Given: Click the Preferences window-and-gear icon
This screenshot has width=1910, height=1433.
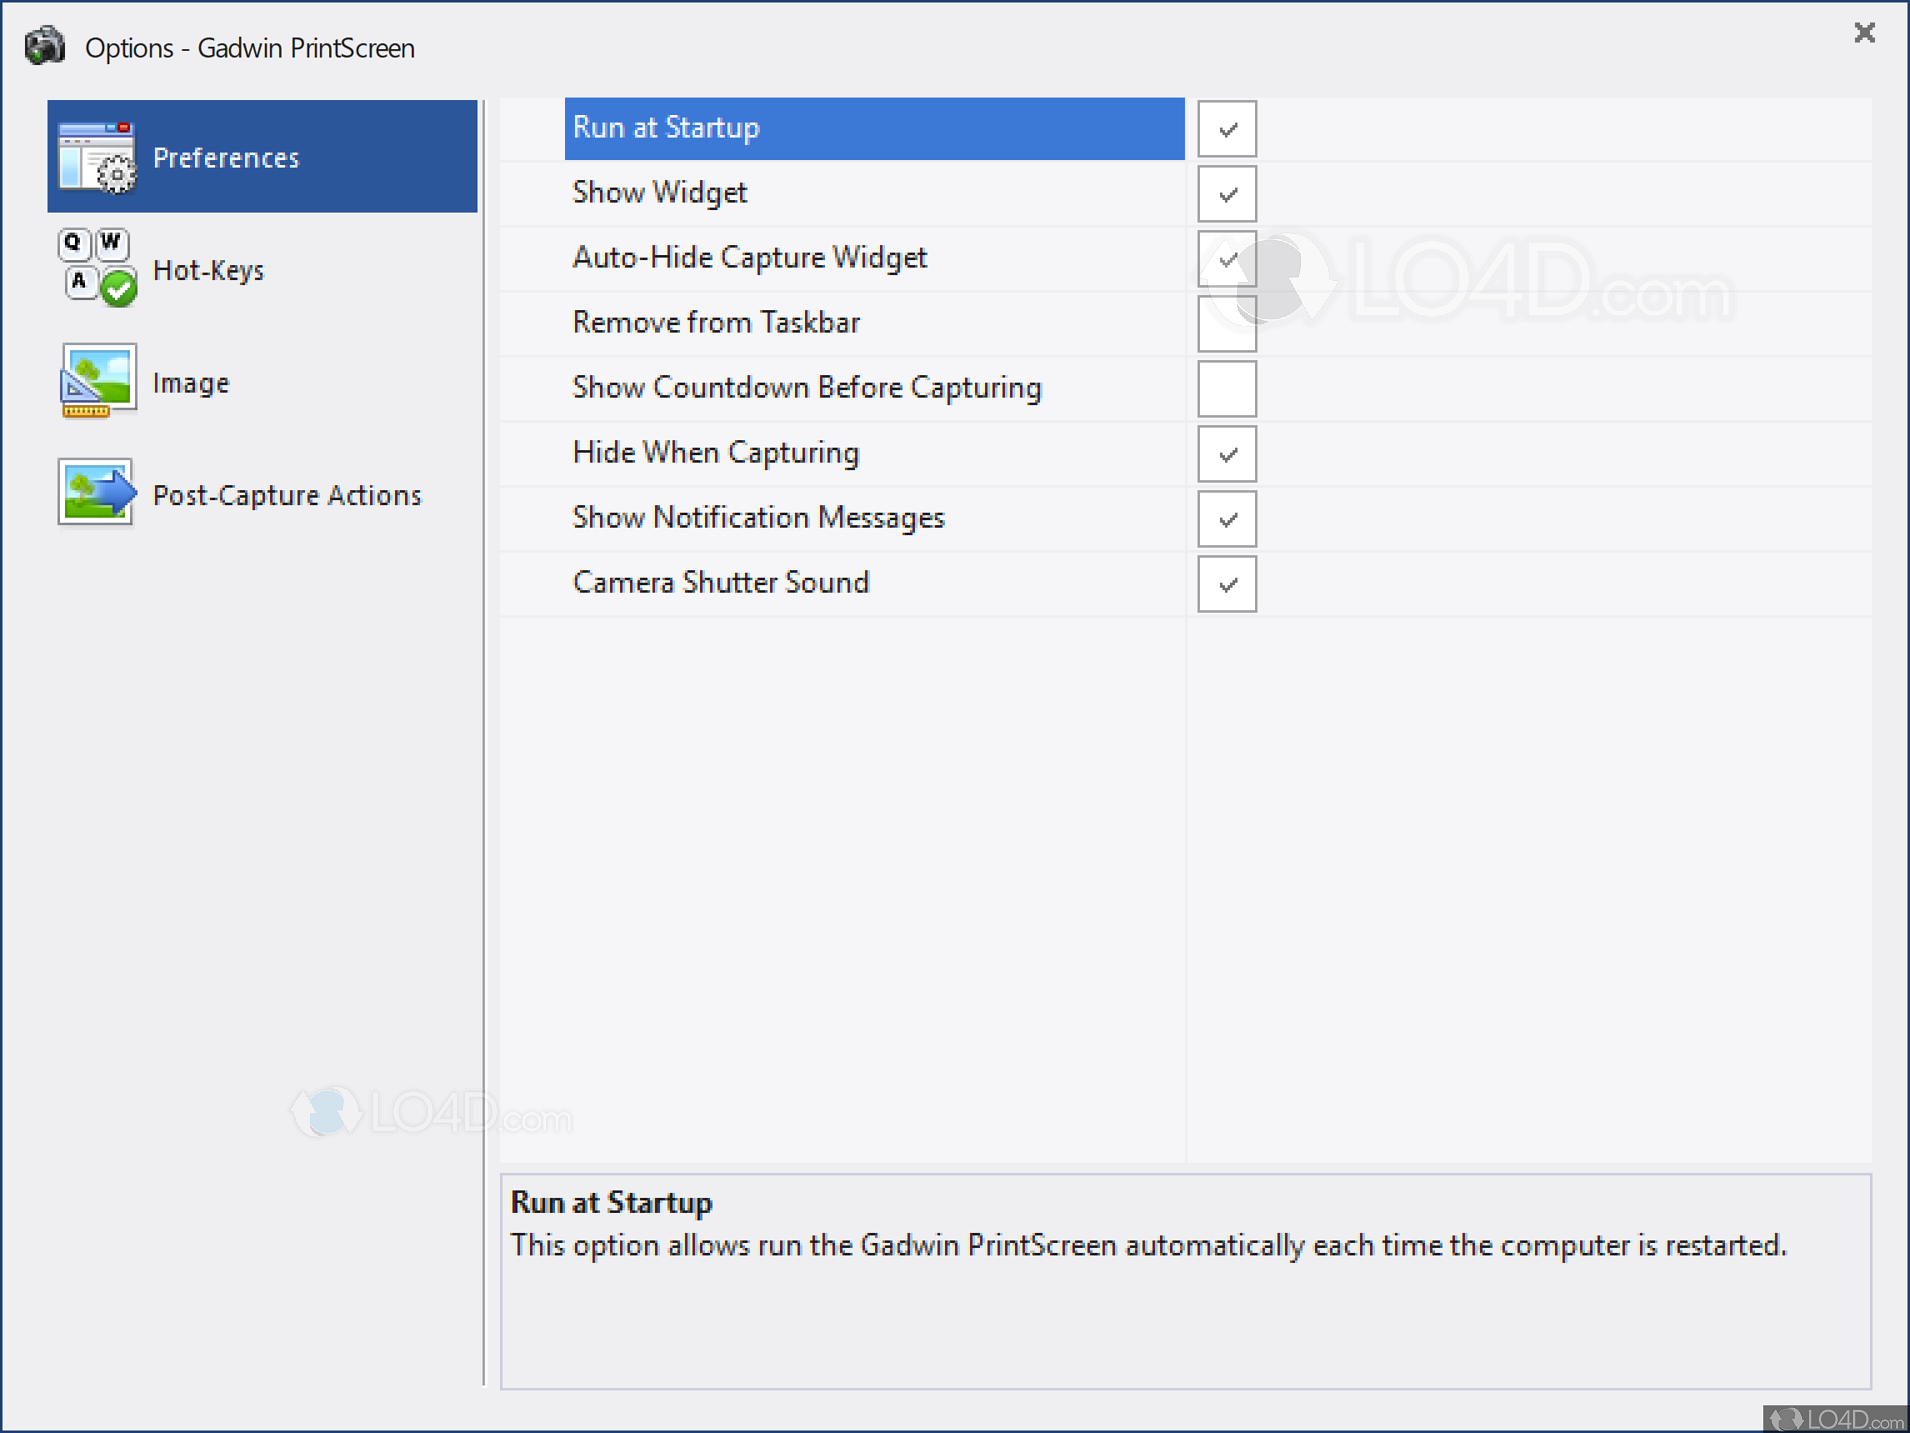Looking at the screenshot, I should click(x=97, y=157).
